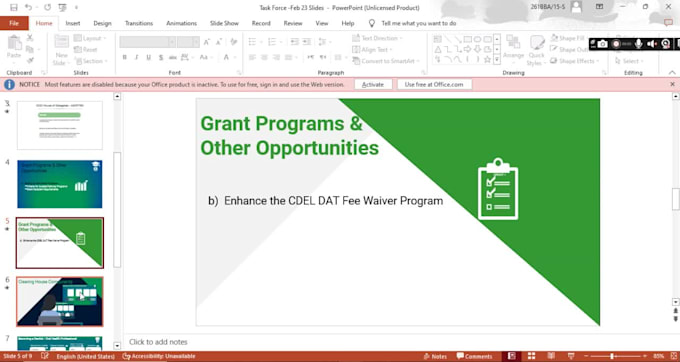Click Convert to SmartArt
Image resolution: width=680 pixels, height=362 pixels.
tap(386, 61)
